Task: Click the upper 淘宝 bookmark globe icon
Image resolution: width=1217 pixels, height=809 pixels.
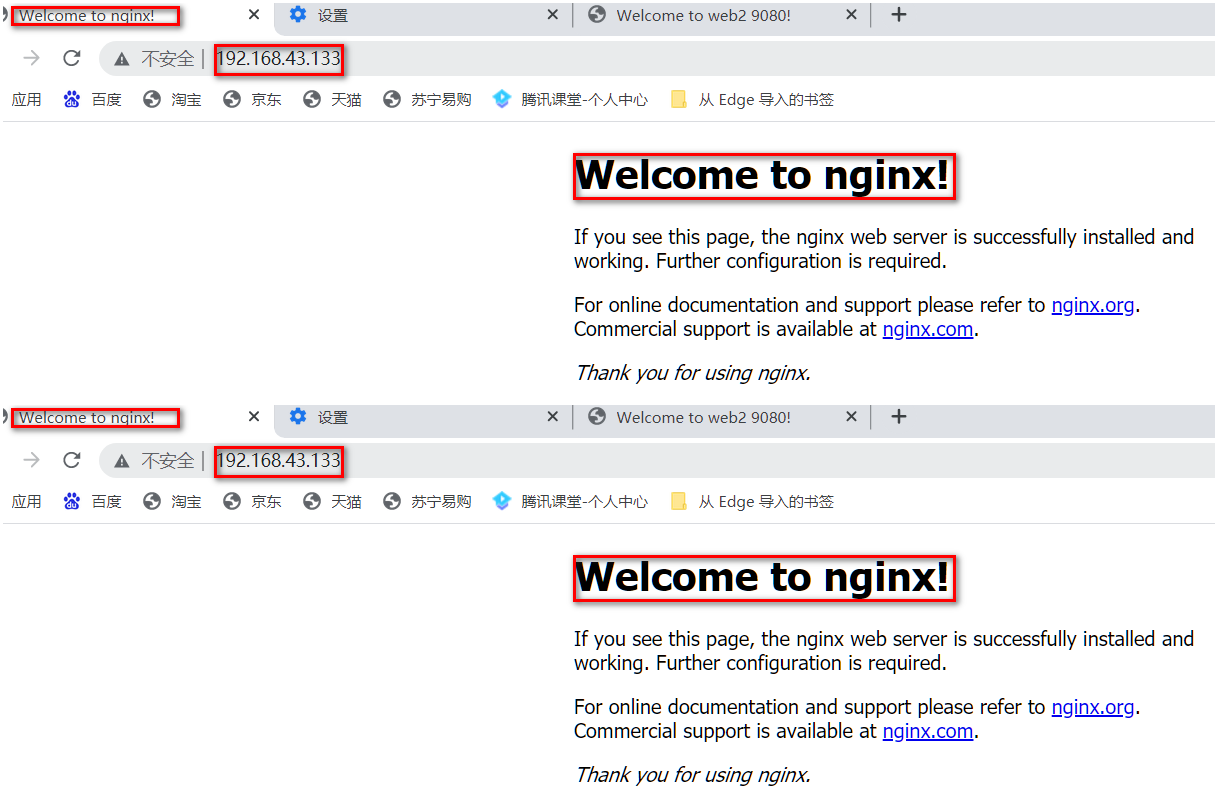Action: 152,99
